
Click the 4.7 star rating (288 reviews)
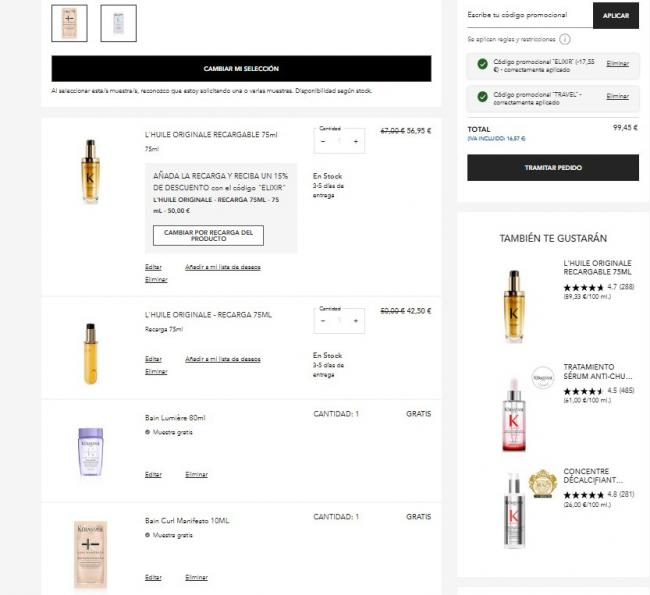pyautogui.click(x=599, y=287)
